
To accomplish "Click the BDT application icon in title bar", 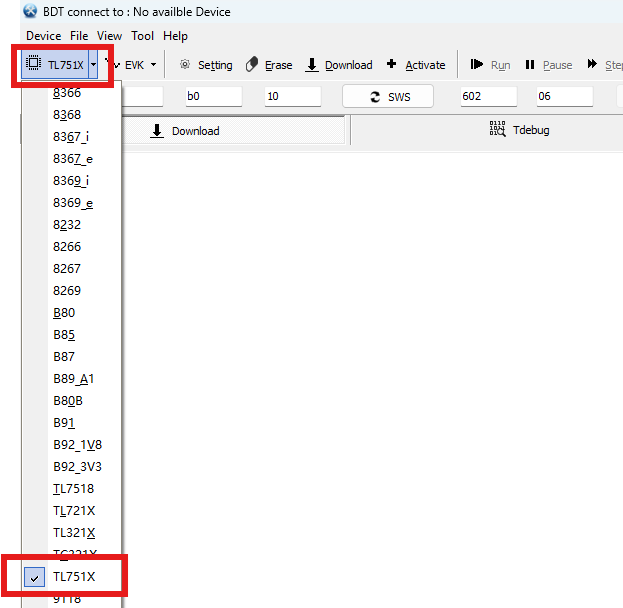I will (x=30, y=11).
